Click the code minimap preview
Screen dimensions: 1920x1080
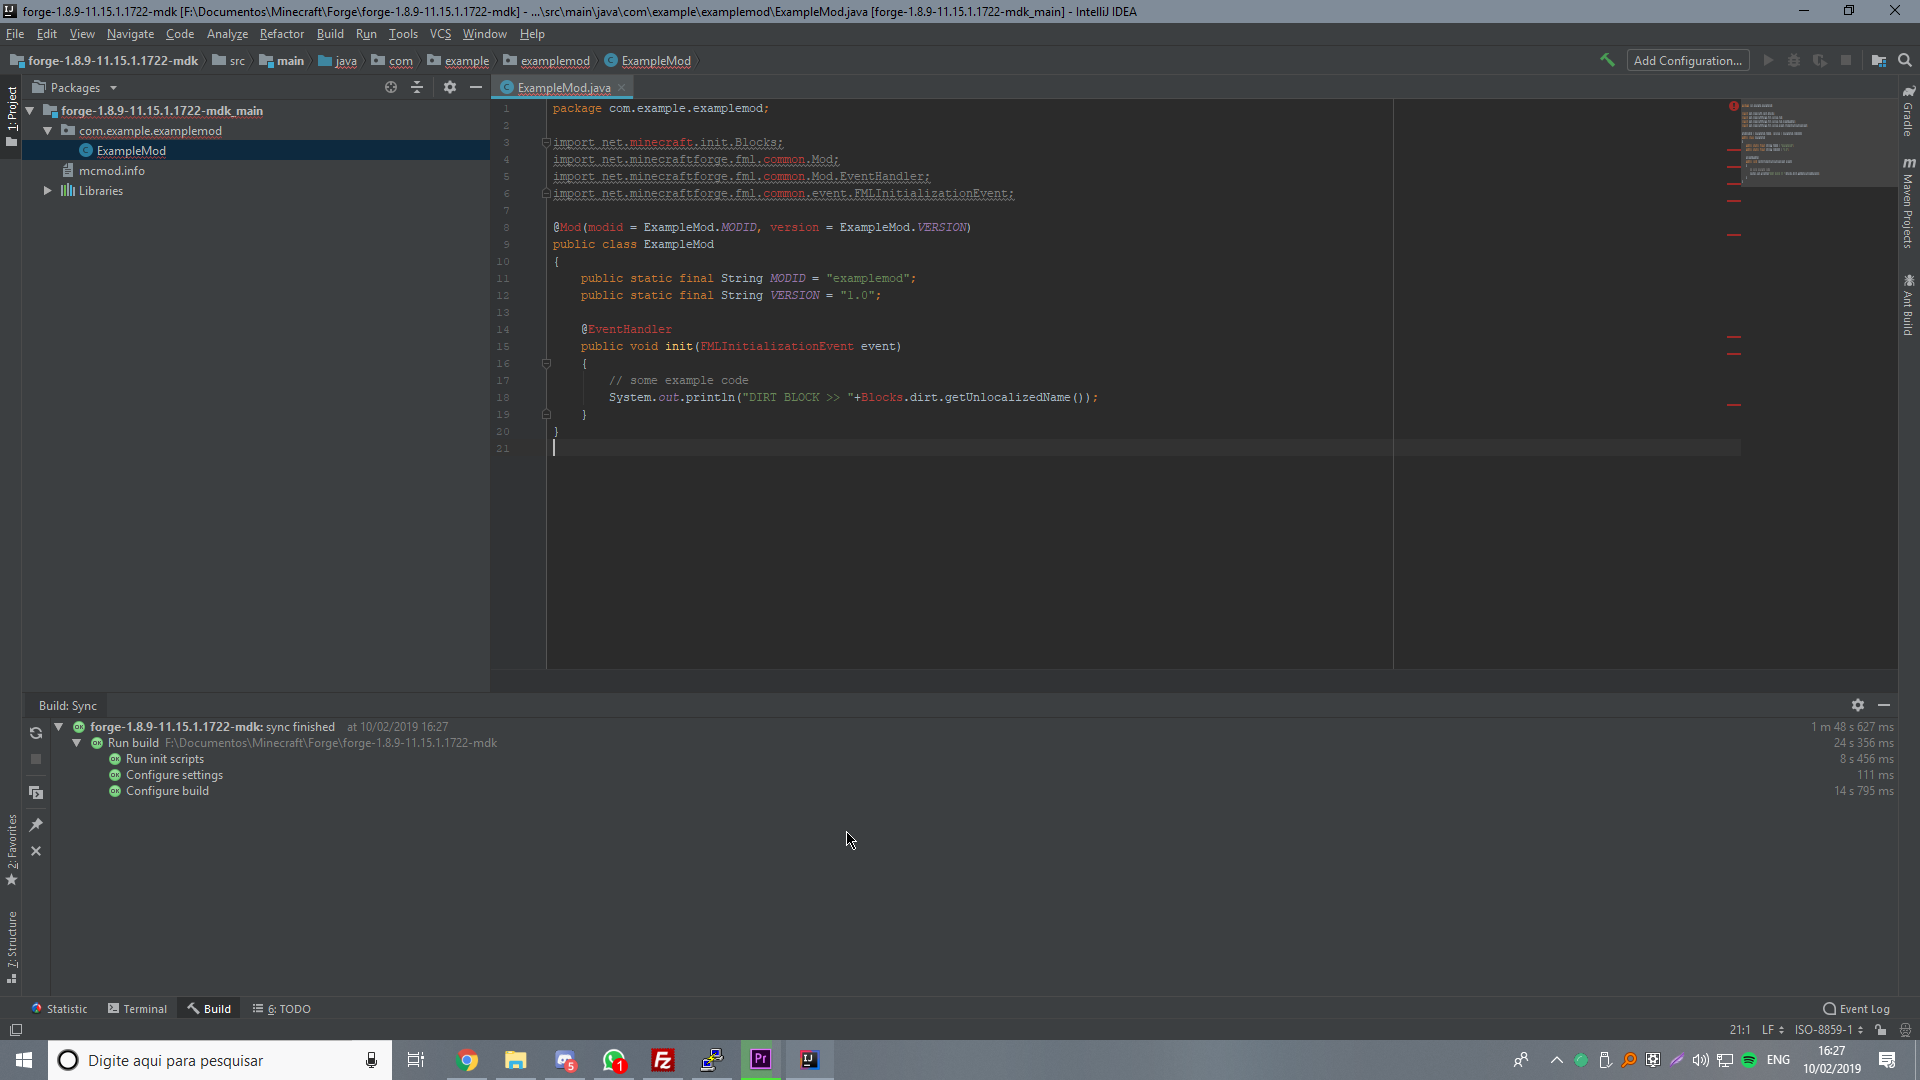pos(1818,142)
